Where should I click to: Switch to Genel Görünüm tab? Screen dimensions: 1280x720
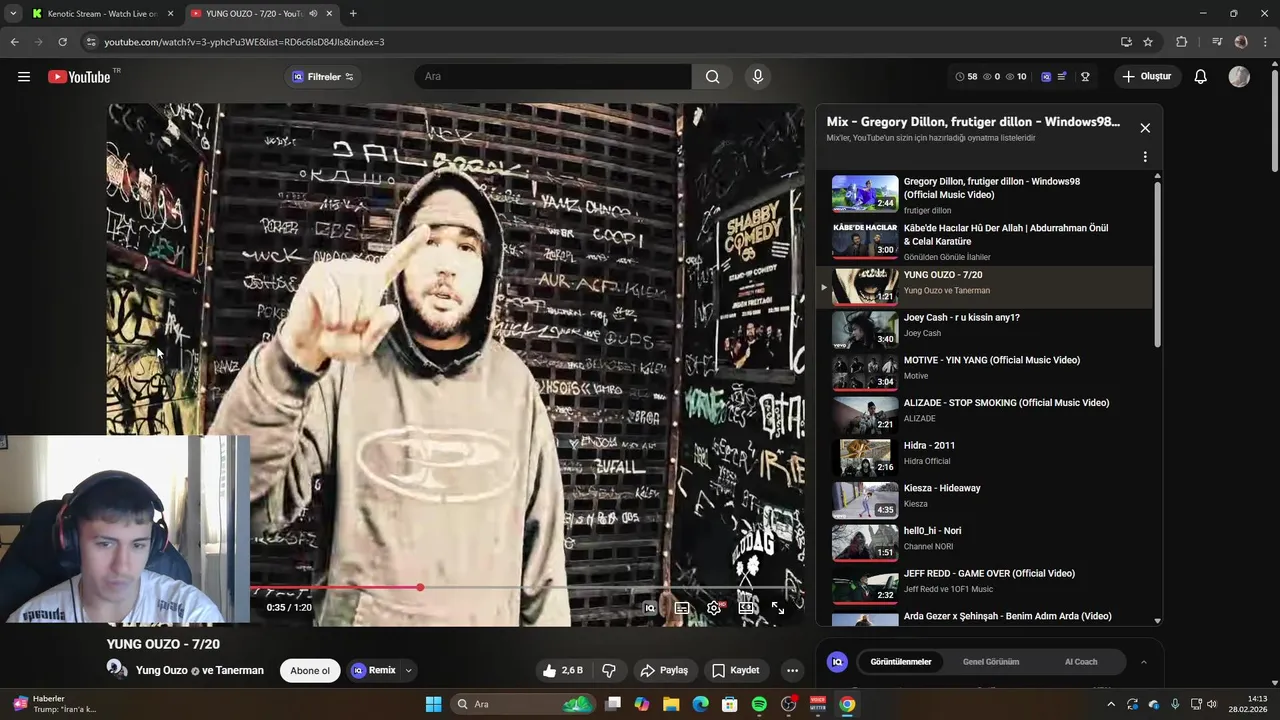click(x=991, y=662)
